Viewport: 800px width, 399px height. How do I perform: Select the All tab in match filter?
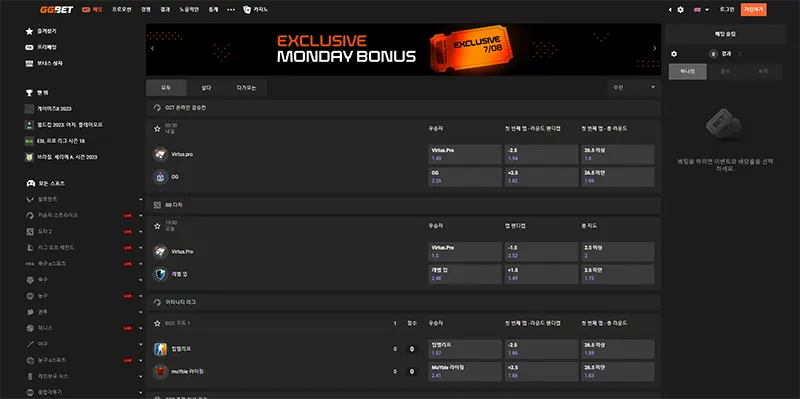pyautogui.click(x=166, y=88)
